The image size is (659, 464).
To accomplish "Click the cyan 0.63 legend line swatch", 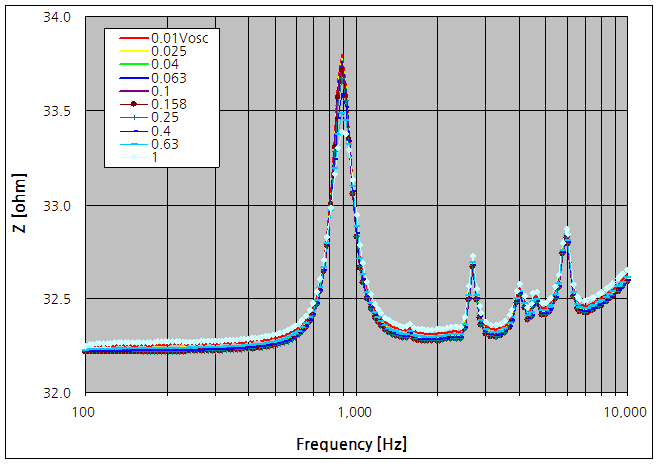I will 134,144.
